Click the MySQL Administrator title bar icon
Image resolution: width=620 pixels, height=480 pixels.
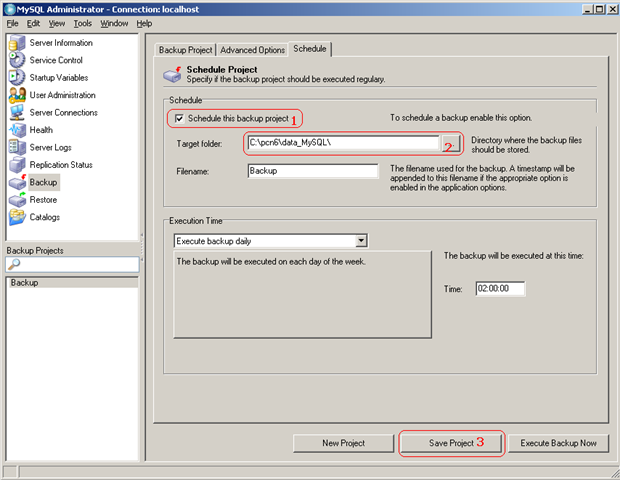pos(9,9)
